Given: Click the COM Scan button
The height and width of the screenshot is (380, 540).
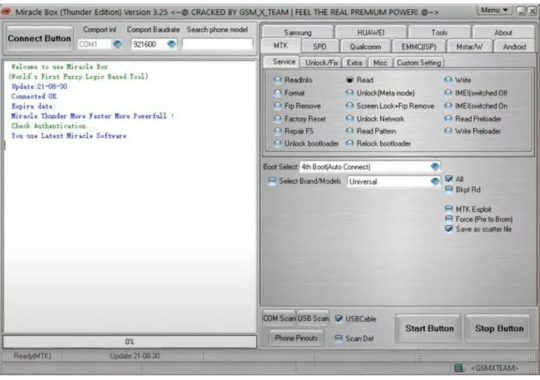Looking at the screenshot, I should [x=279, y=318].
